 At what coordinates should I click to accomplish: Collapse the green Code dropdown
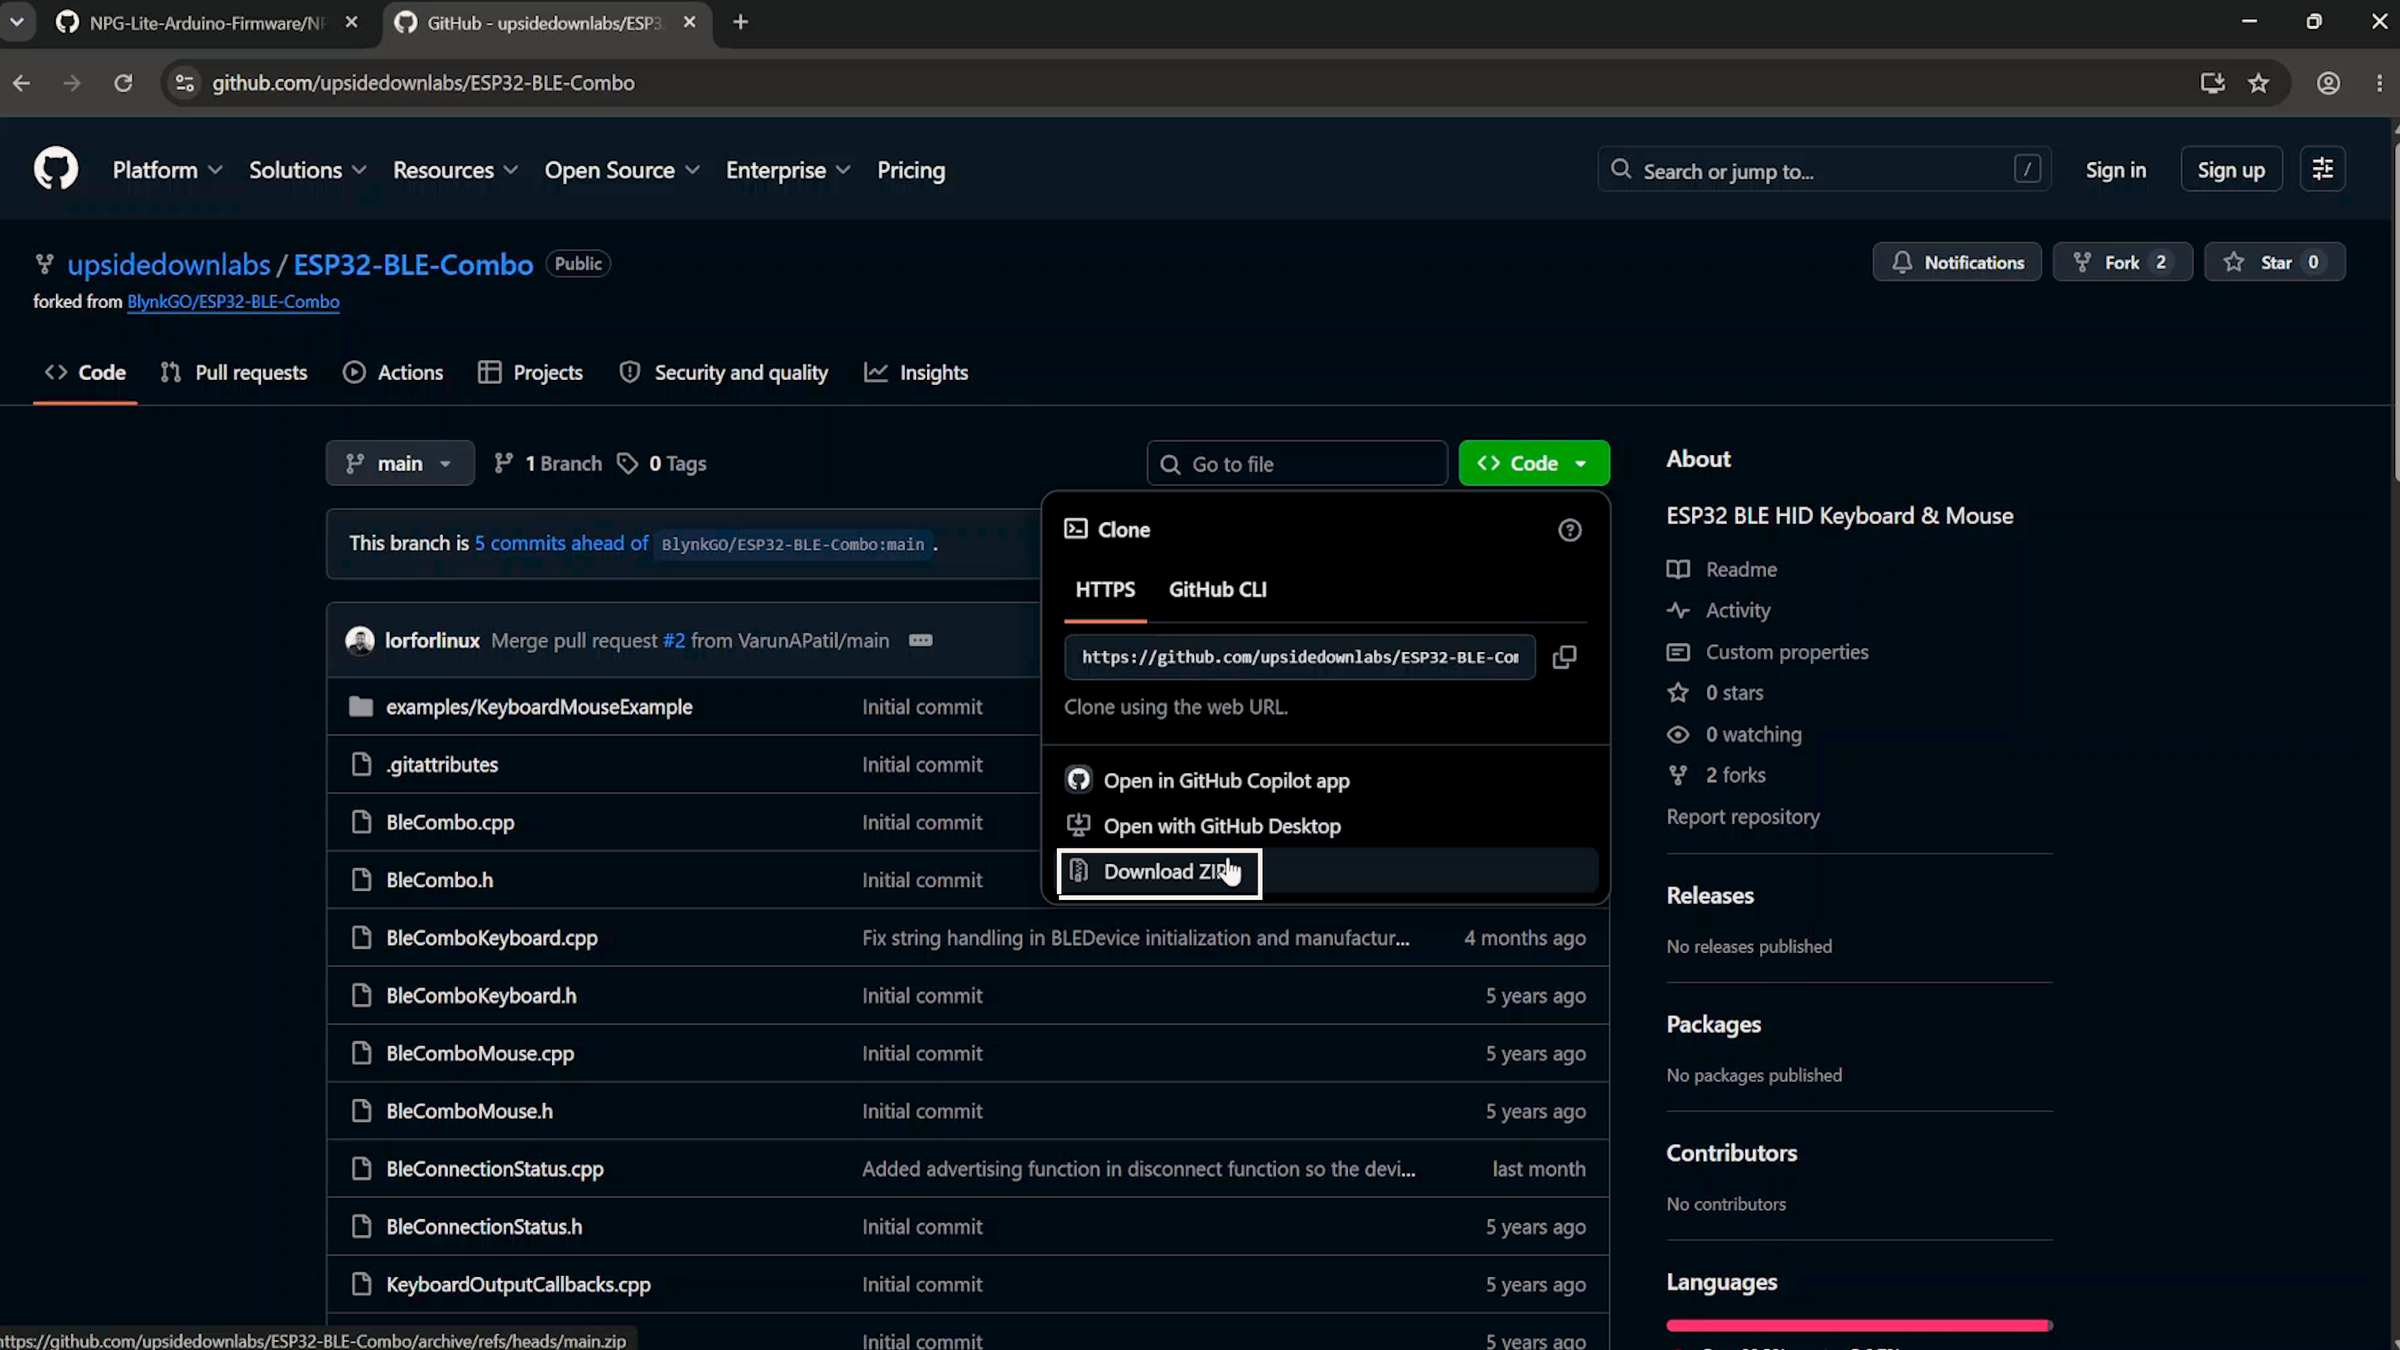pos(1534,463)
